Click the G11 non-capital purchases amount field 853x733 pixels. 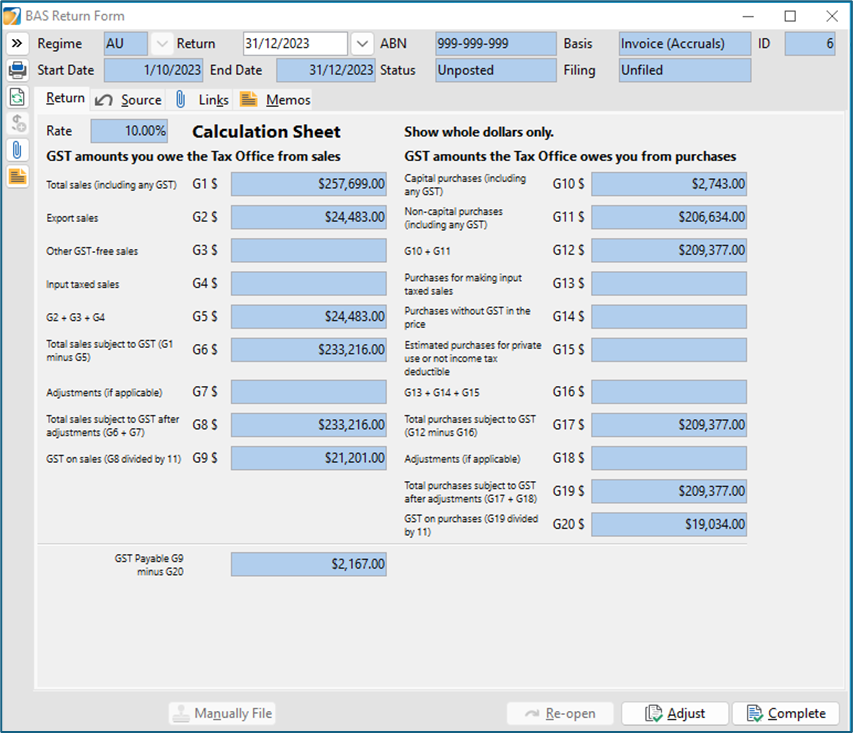(x=669, y=217)
